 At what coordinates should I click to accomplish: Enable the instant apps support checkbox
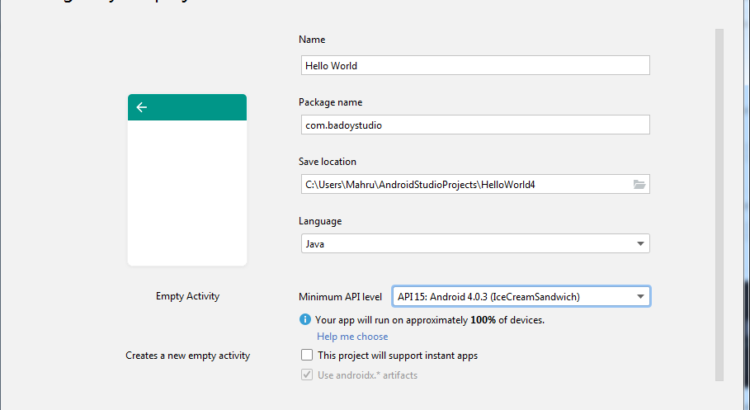coord(307,355)
